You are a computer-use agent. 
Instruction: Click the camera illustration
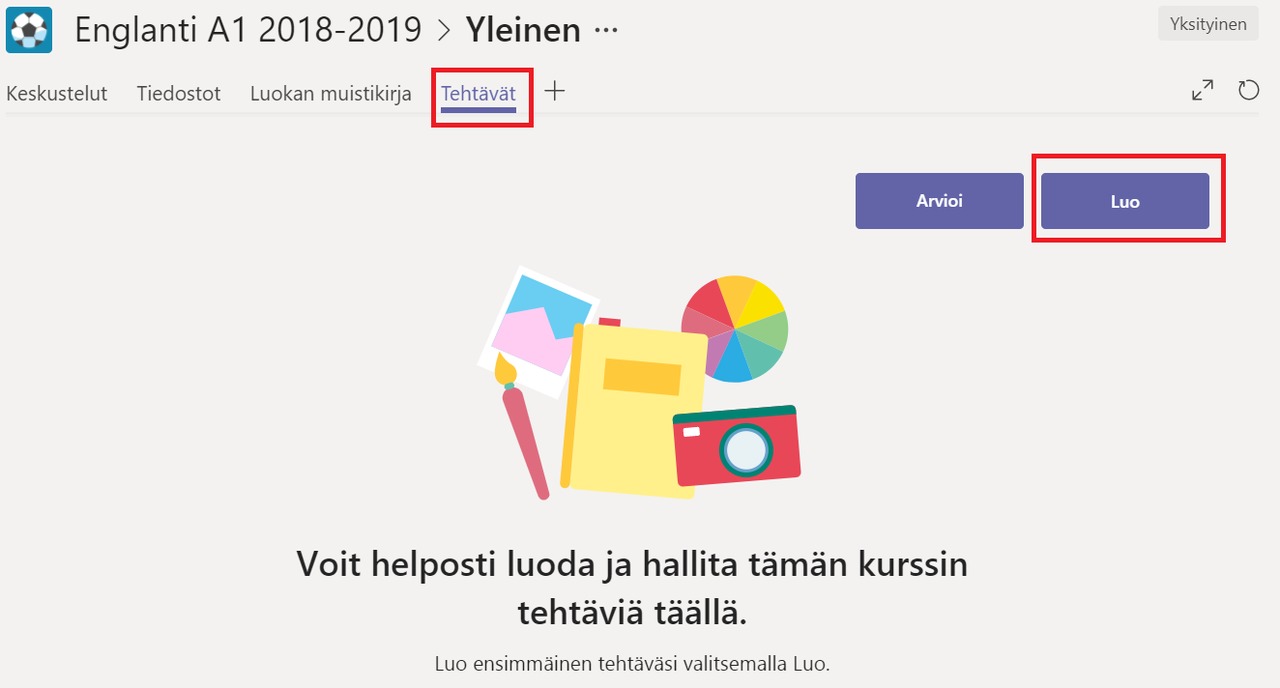point(737,446)
